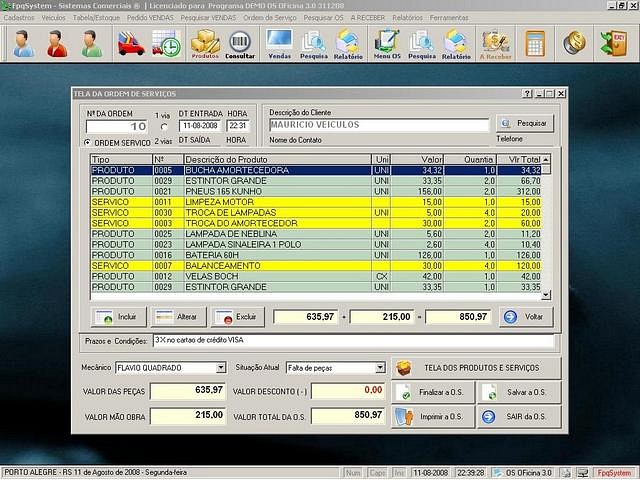Click the exit door icon
This screenshot has width=640, height=480.
613,42
